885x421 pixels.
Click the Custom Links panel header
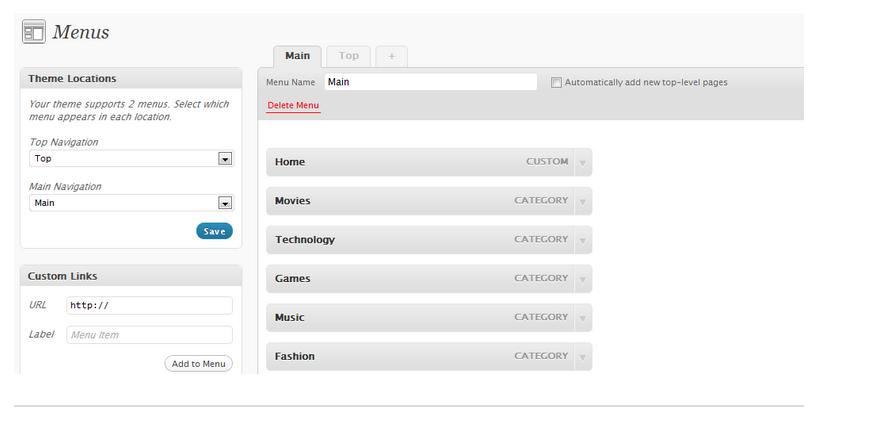[x=130, y=276]
